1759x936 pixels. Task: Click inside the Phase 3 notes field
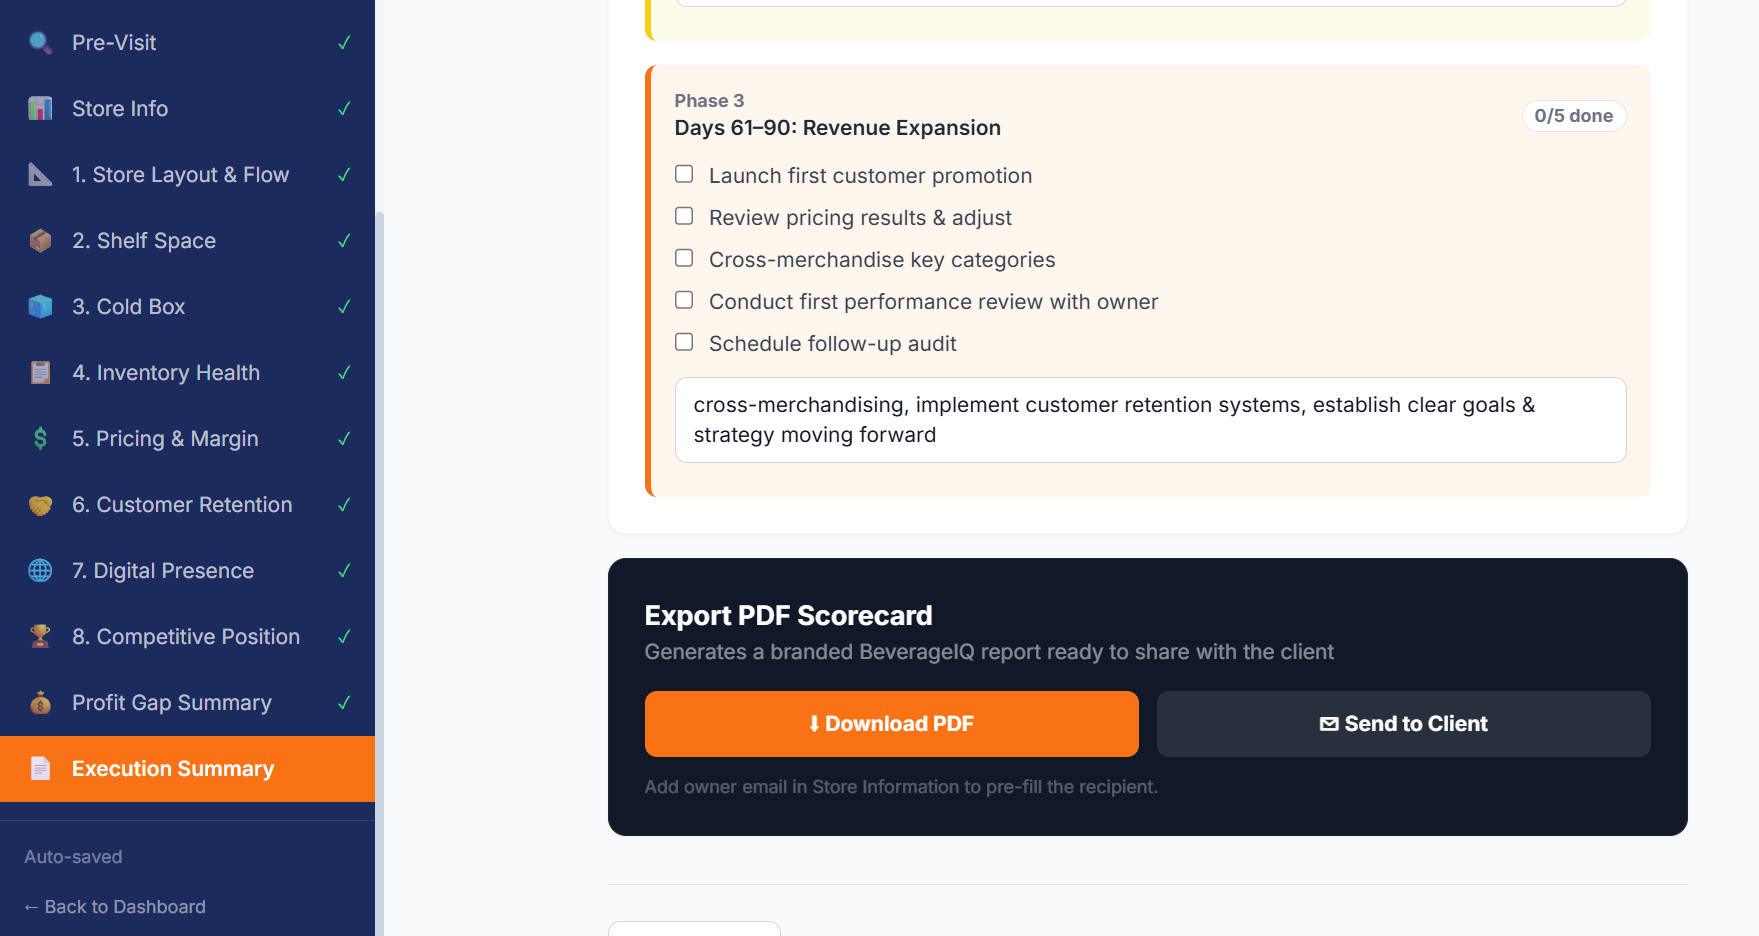(1149, 420)
